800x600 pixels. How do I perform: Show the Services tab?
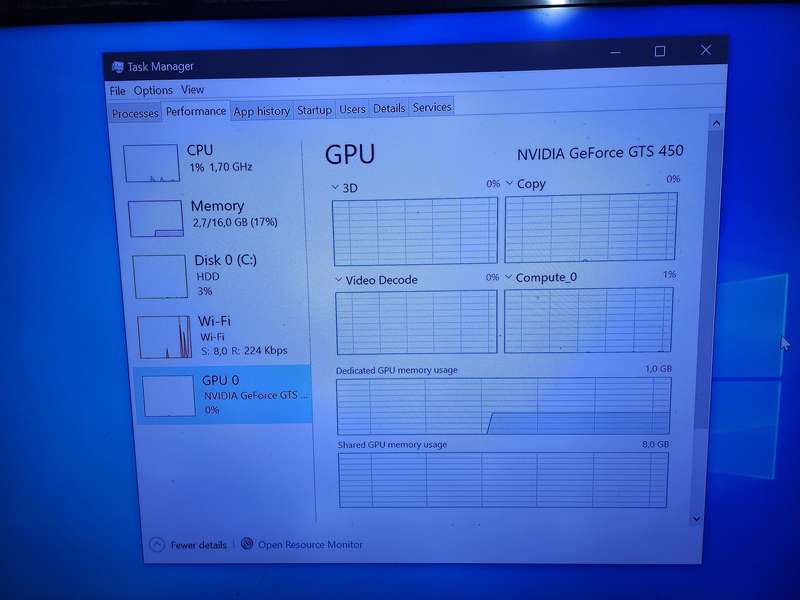pyautogui.click(x=432, y=107)
